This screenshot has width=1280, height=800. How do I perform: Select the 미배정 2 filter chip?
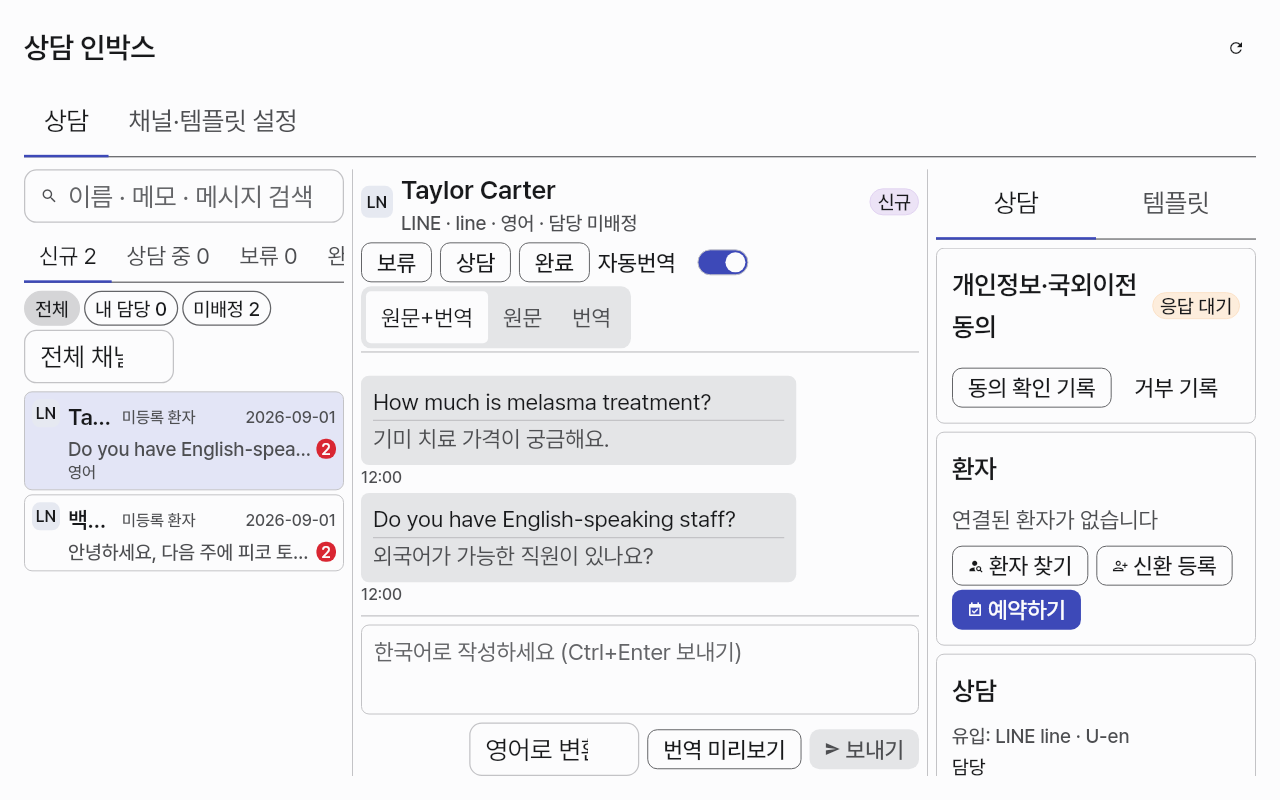point(227,309)
